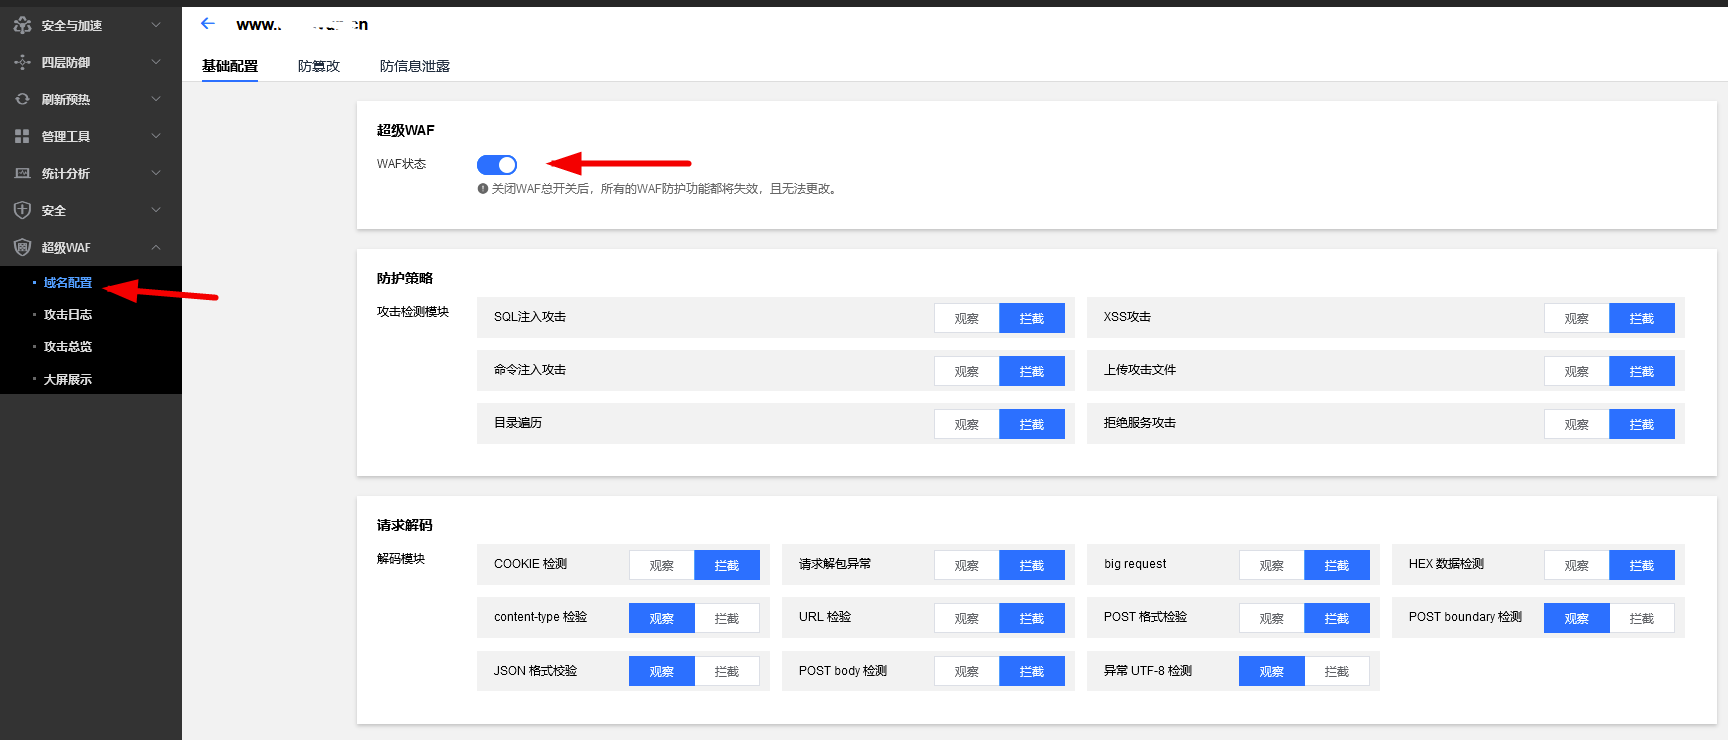This screenshot has height=740, width=1728.
Task: Set XSS攻击 to 拦截 mode
Action: pos(1642,318)
